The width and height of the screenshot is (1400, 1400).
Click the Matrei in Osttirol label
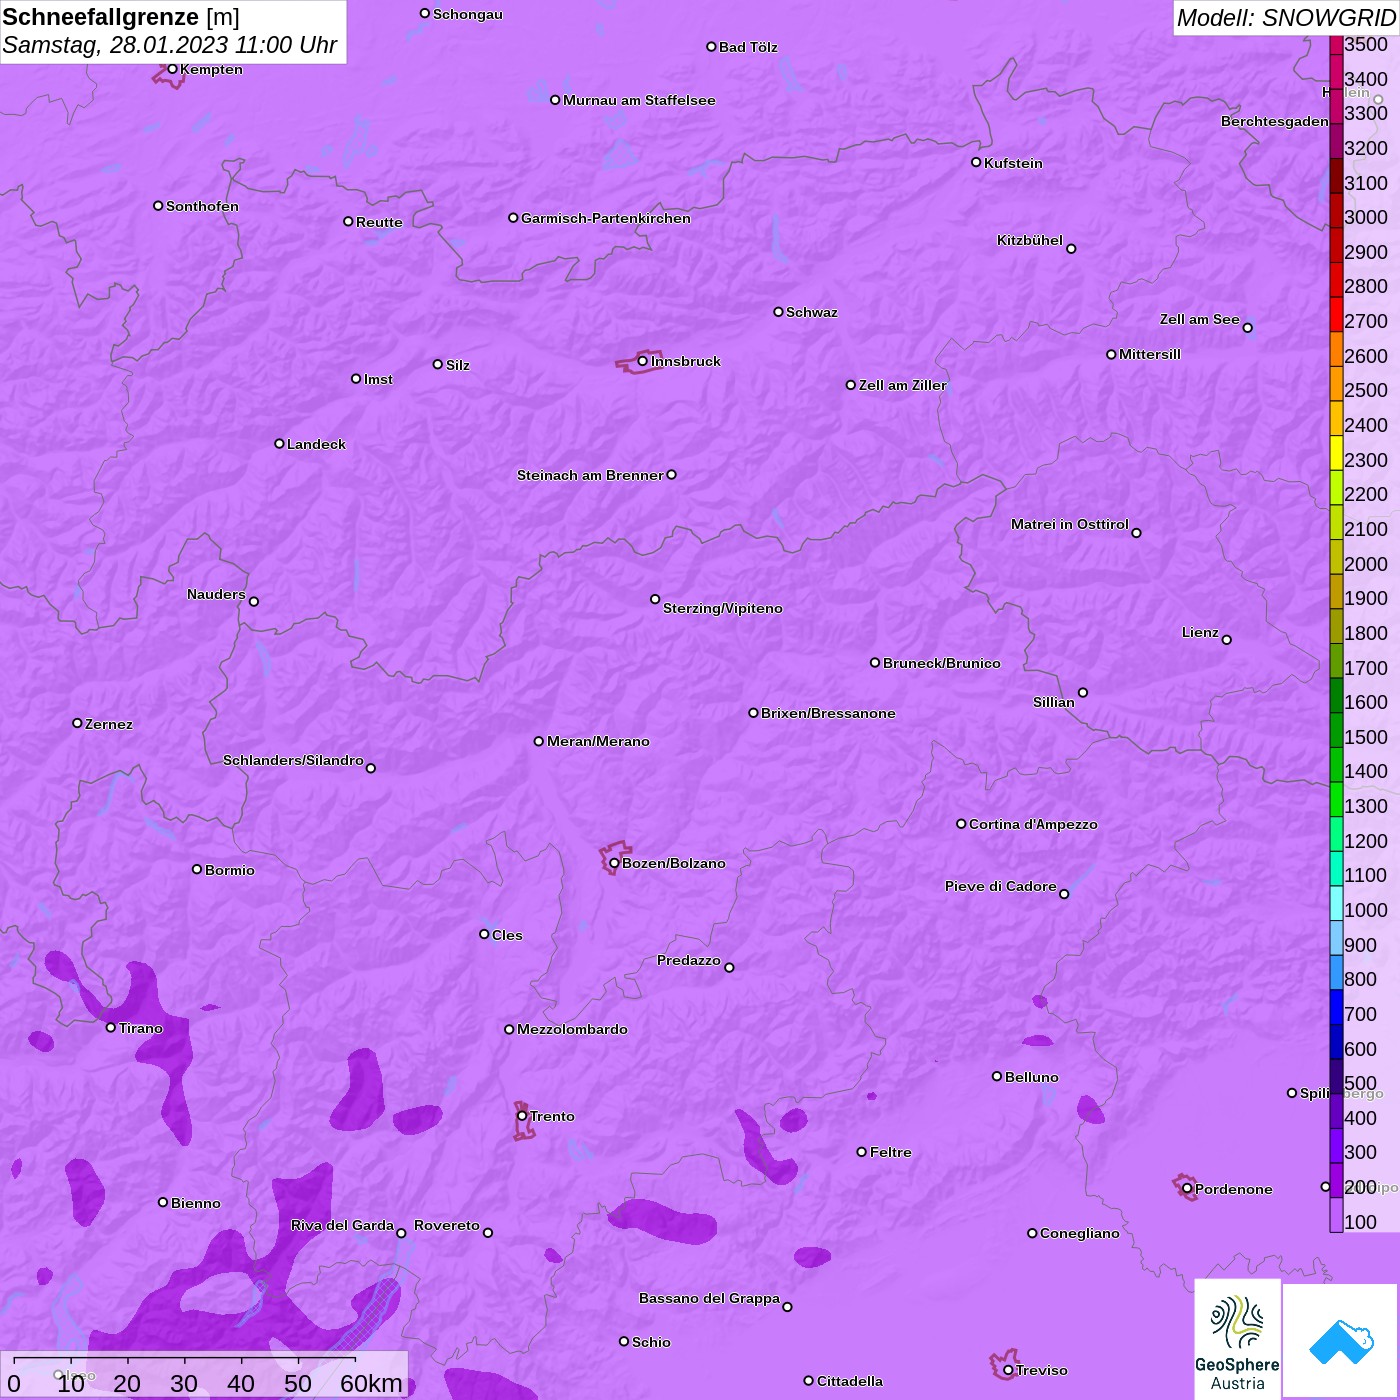tap(1070, 524)
